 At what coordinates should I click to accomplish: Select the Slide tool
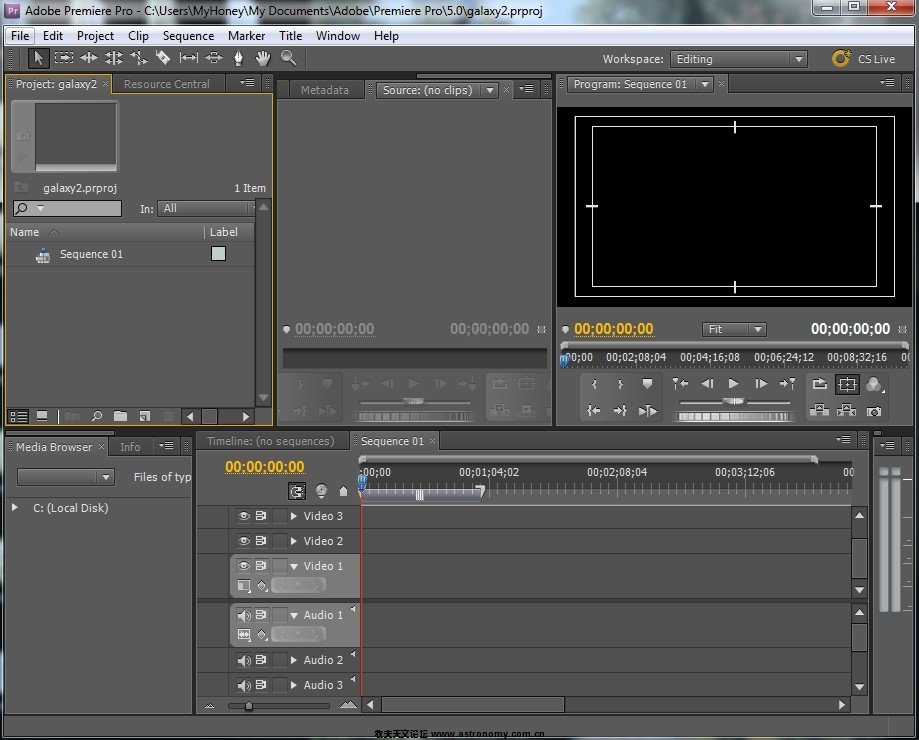click(x=213, y=57)
